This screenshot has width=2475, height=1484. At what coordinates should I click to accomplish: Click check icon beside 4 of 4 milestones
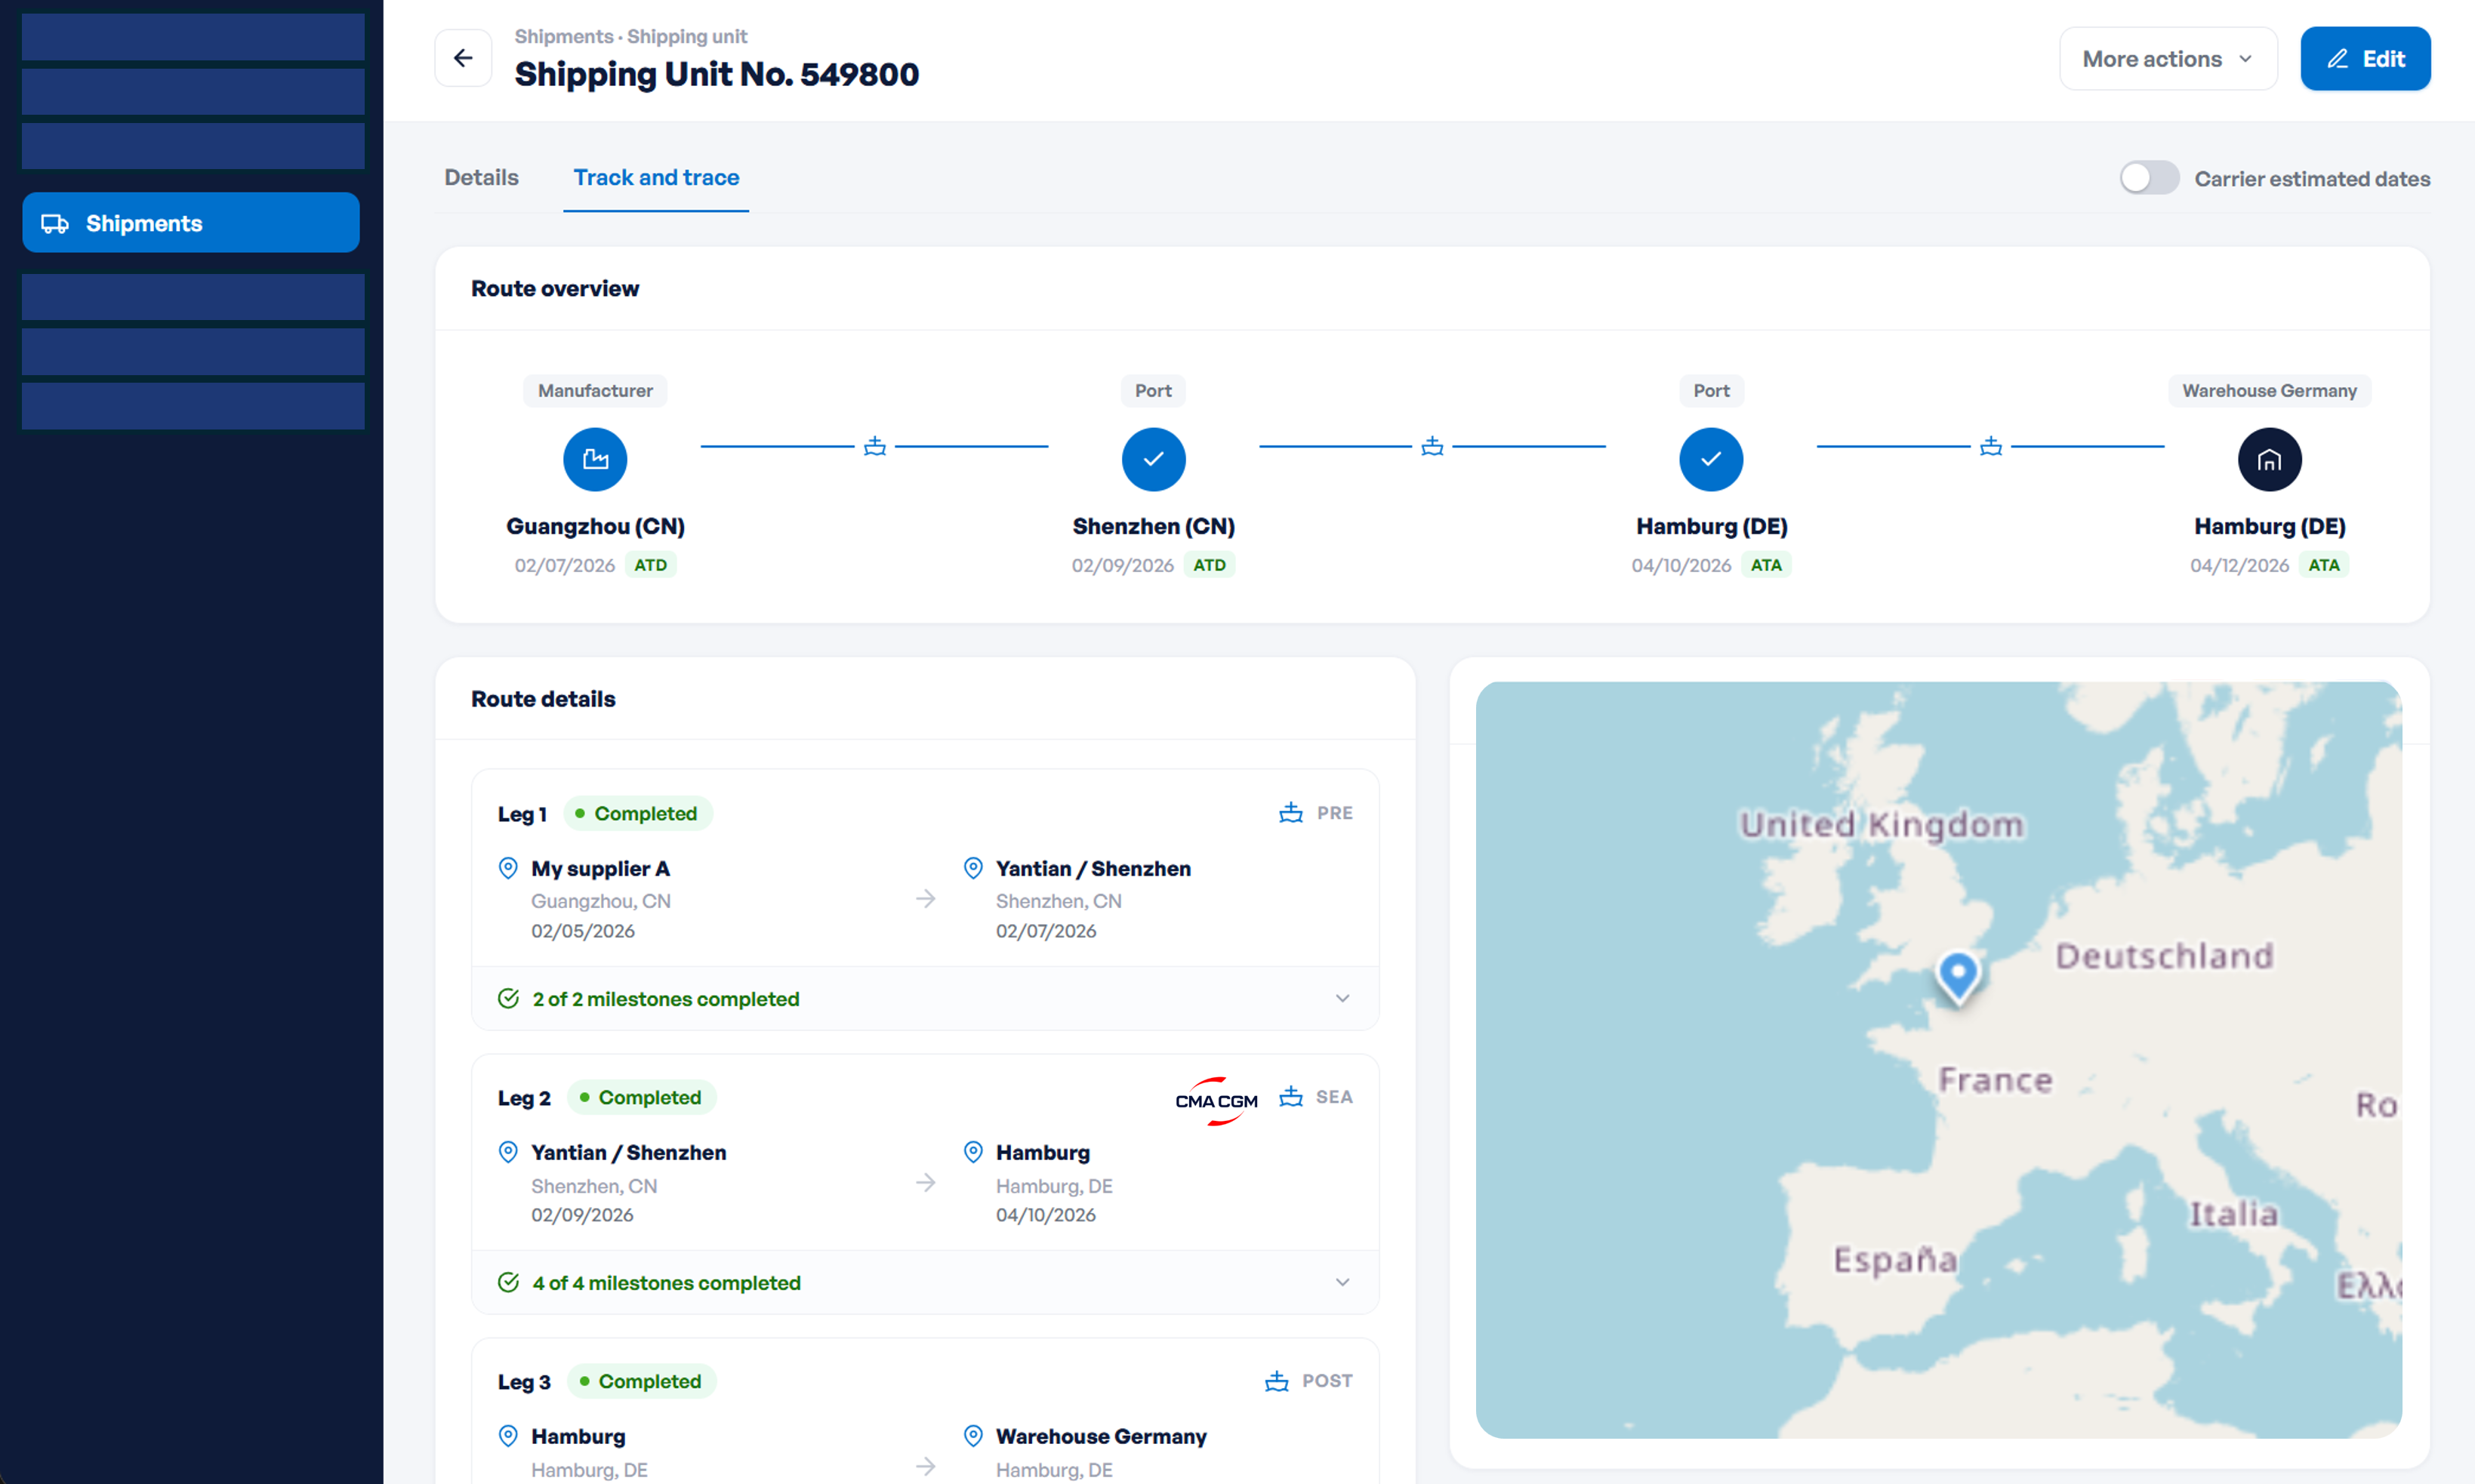point(508,1283)
